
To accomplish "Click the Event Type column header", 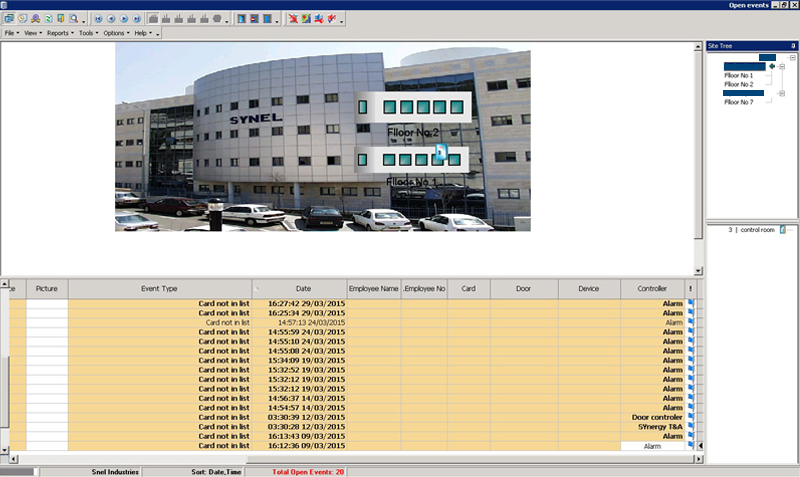I will (159, 288).
